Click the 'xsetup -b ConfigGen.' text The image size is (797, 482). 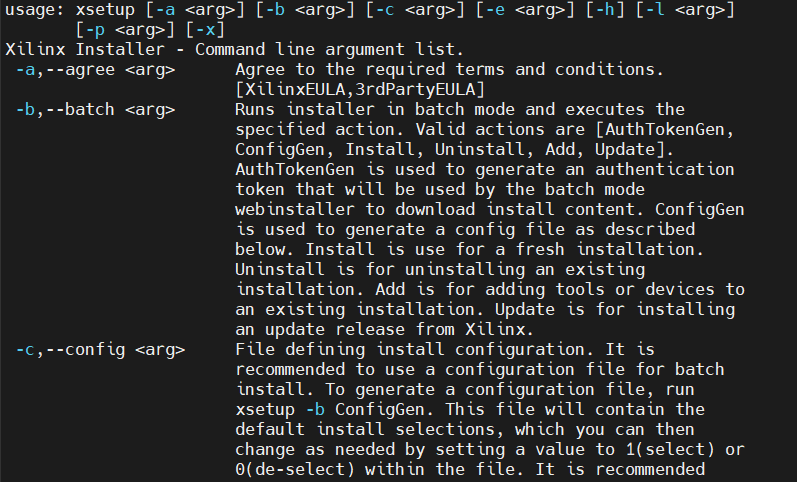(335, 409)
